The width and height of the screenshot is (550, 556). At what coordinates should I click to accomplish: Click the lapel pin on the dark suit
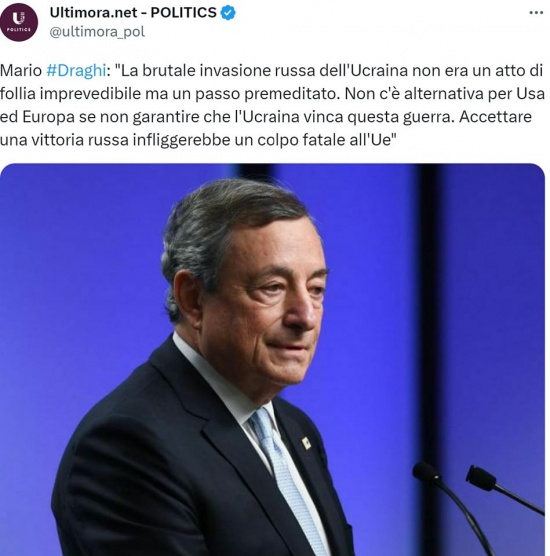click(x=306, y=443)
